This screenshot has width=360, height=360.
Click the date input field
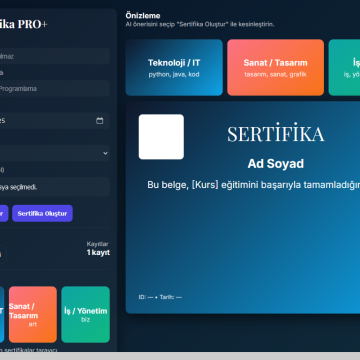(55, 121)
